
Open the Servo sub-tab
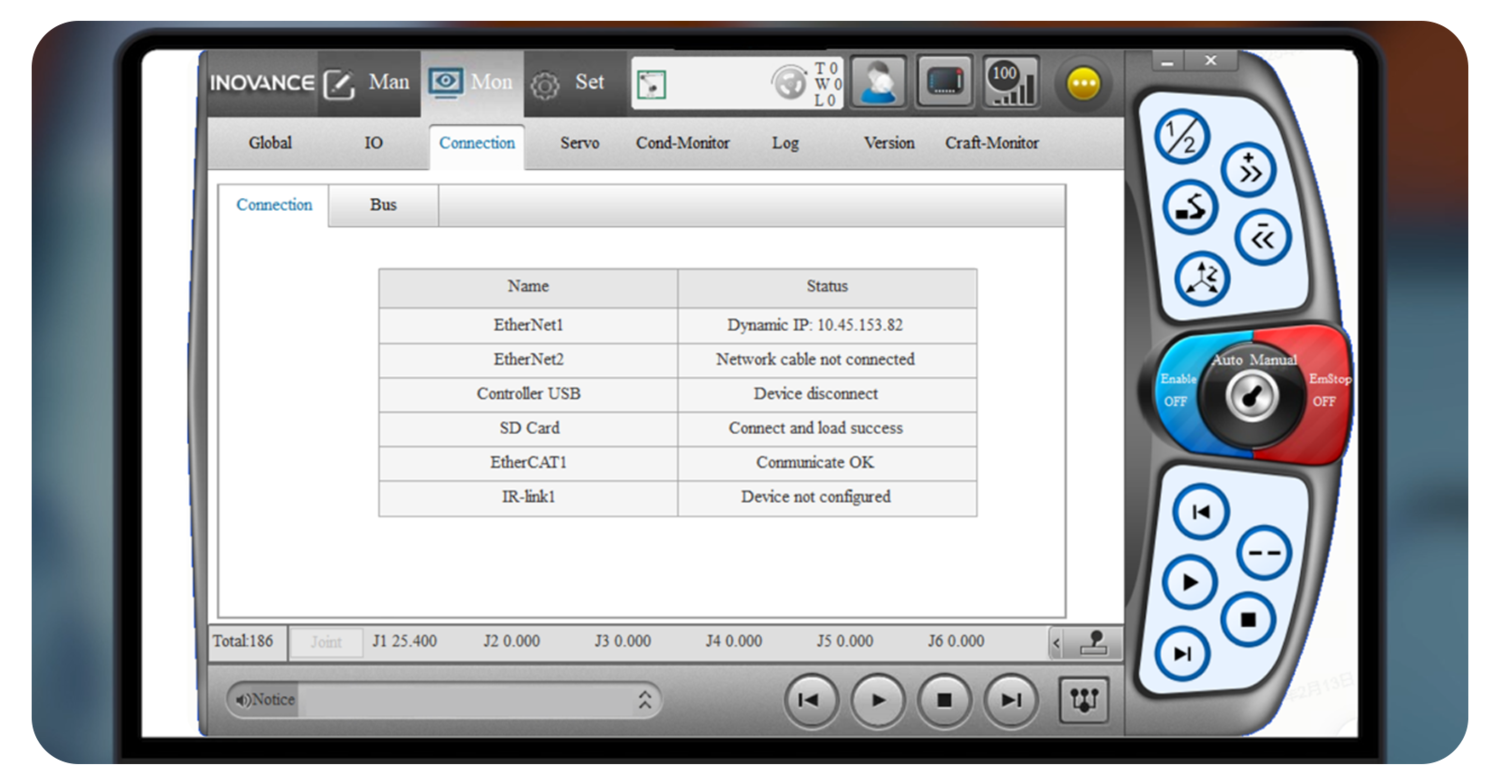tap(580, 143)
